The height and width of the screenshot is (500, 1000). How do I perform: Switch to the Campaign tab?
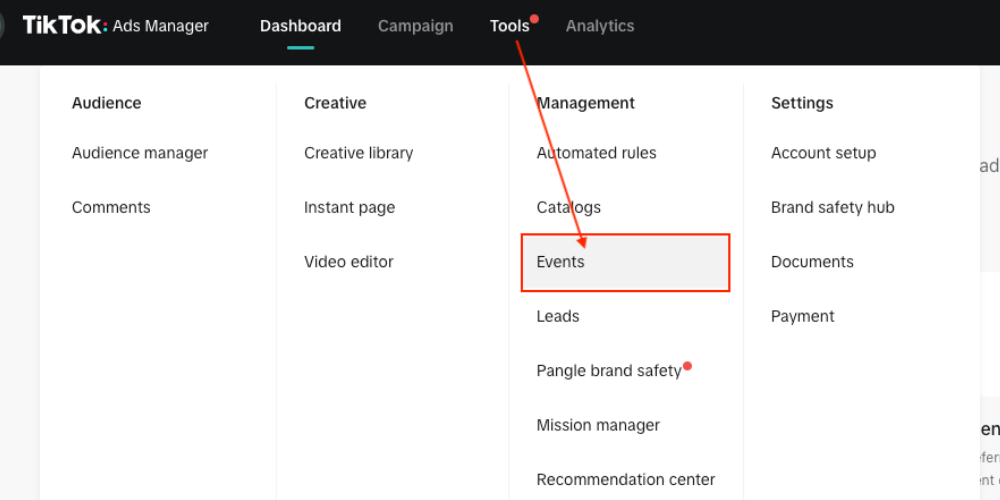pyautogui.click(x=415, y=26)
